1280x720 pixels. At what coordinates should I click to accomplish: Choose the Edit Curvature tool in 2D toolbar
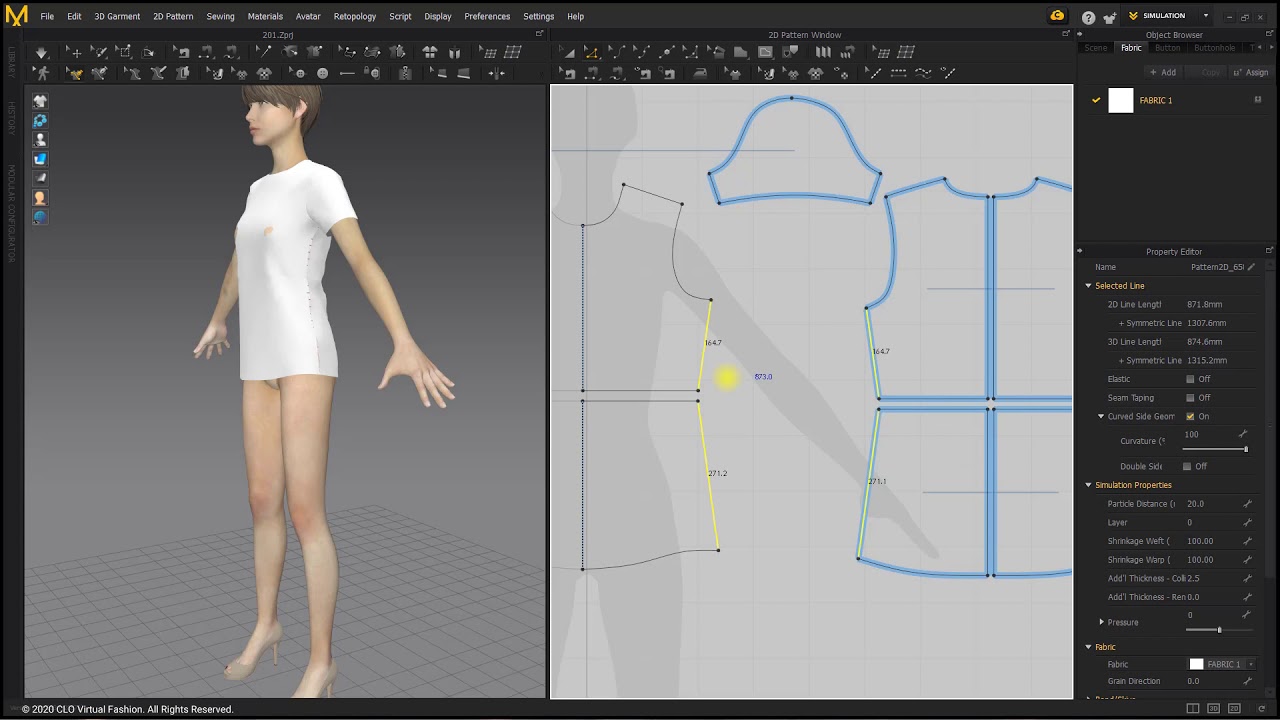coord(616,52)
